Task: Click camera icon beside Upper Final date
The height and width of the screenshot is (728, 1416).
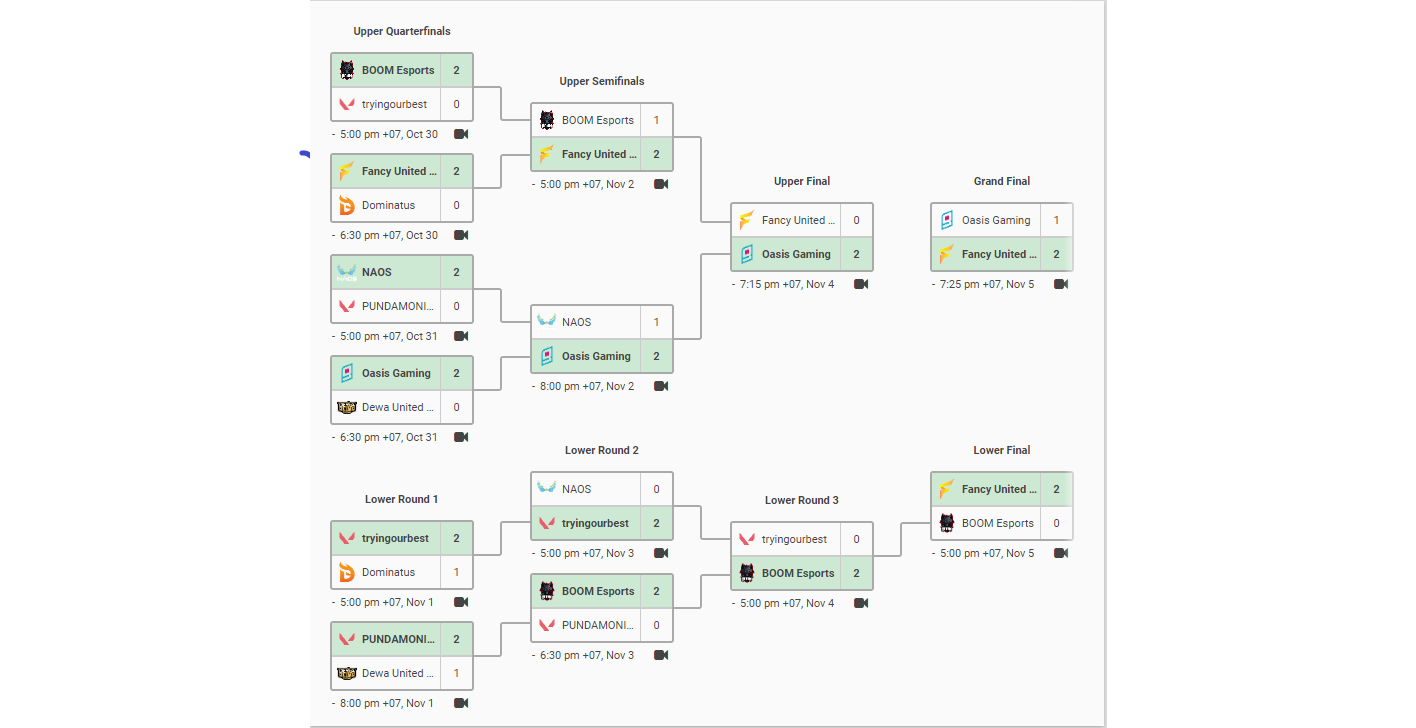Action: [861, 284]
